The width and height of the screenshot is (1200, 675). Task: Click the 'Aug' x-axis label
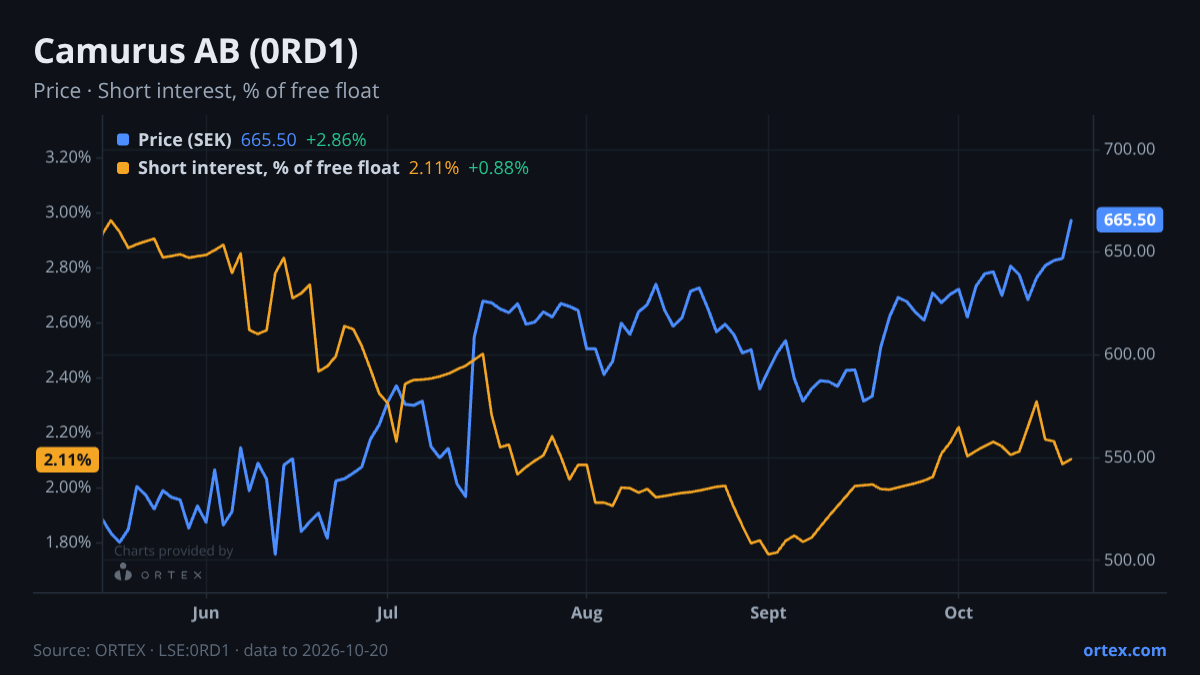587,613
